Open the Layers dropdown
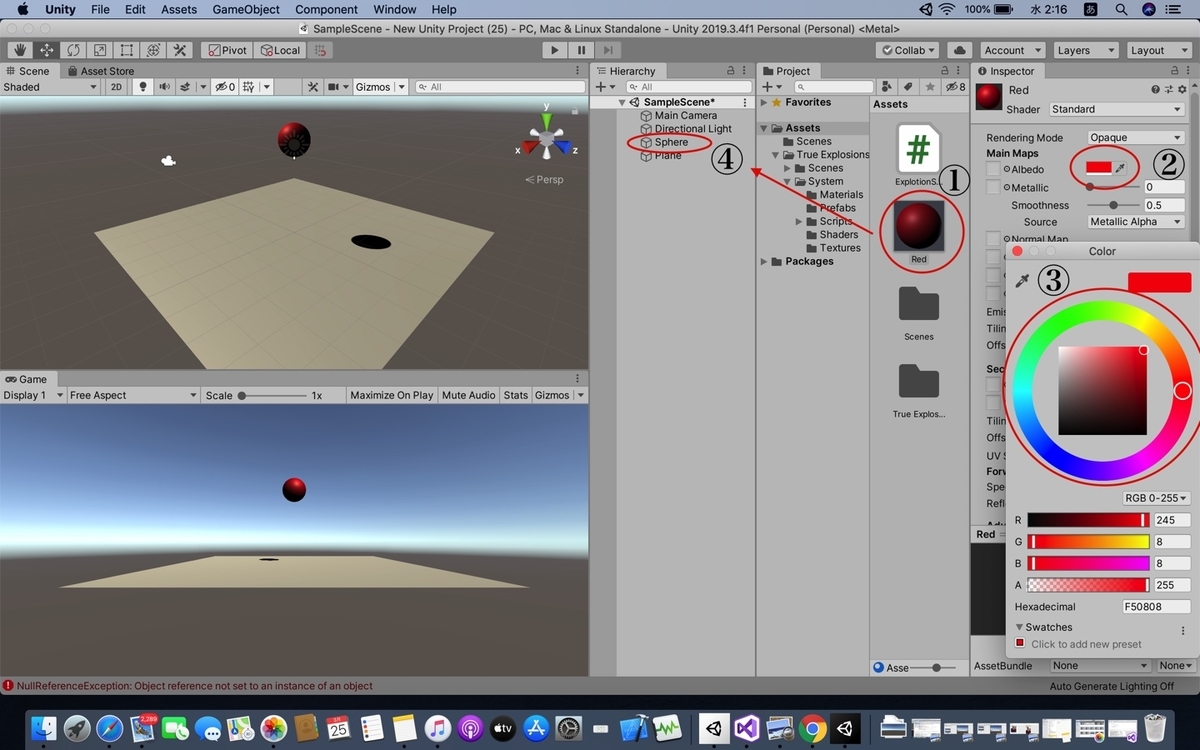The width and height of the screenshot is (1200, 750). point(1086,50)
